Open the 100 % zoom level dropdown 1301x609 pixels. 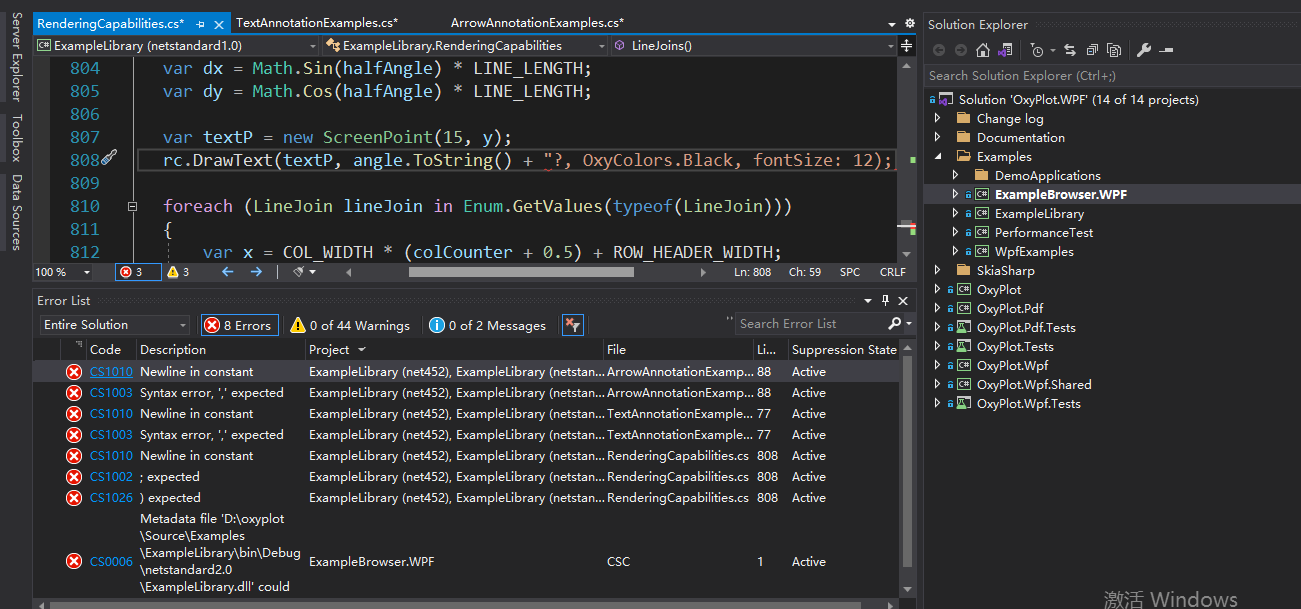[64, 272]
